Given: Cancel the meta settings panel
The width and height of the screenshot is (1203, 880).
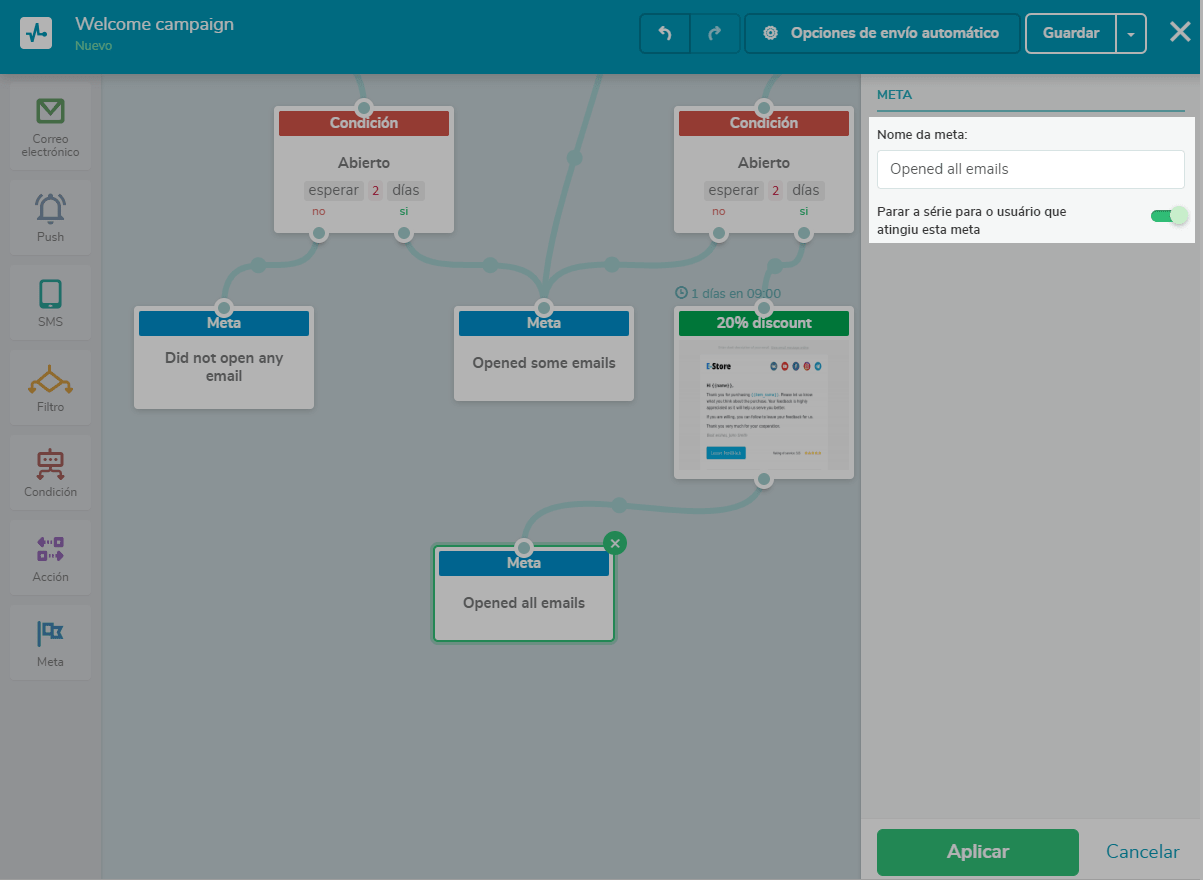Looking at the screenshot, I should click(1143, 852).
